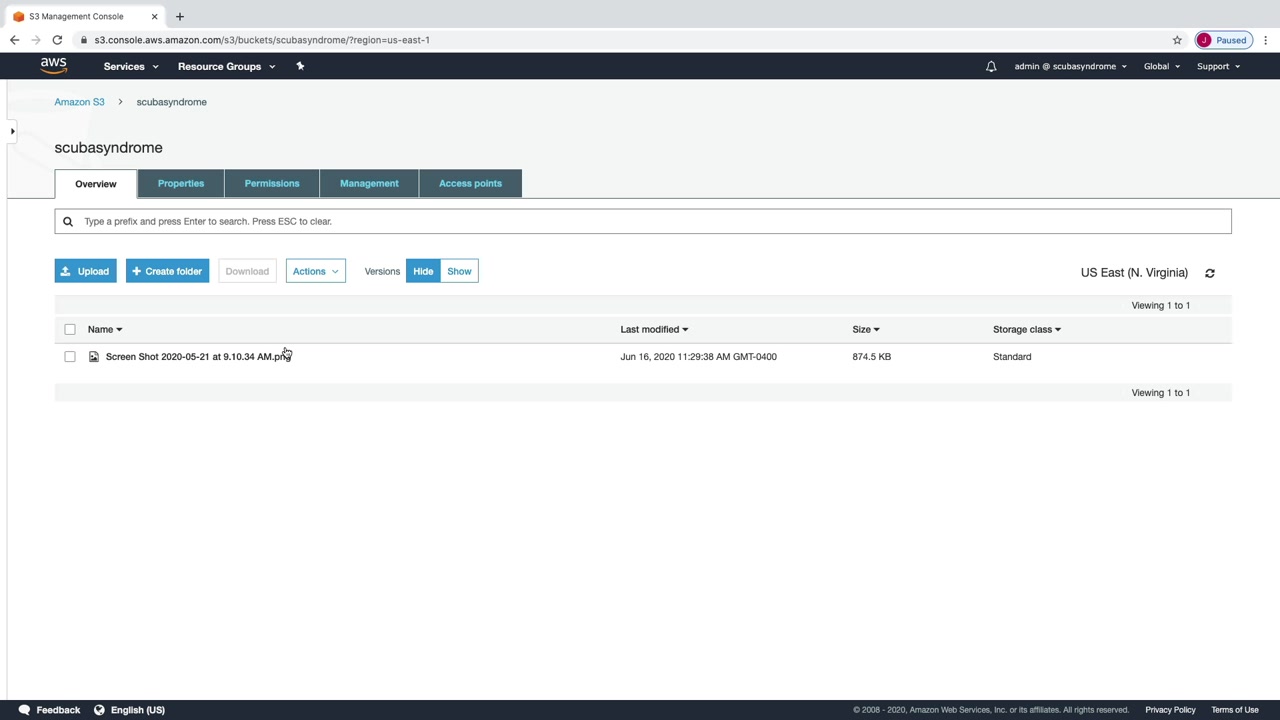Click the image file icon of Screen Shot row
Screen dimensions: 1280x720
point(94,357)
